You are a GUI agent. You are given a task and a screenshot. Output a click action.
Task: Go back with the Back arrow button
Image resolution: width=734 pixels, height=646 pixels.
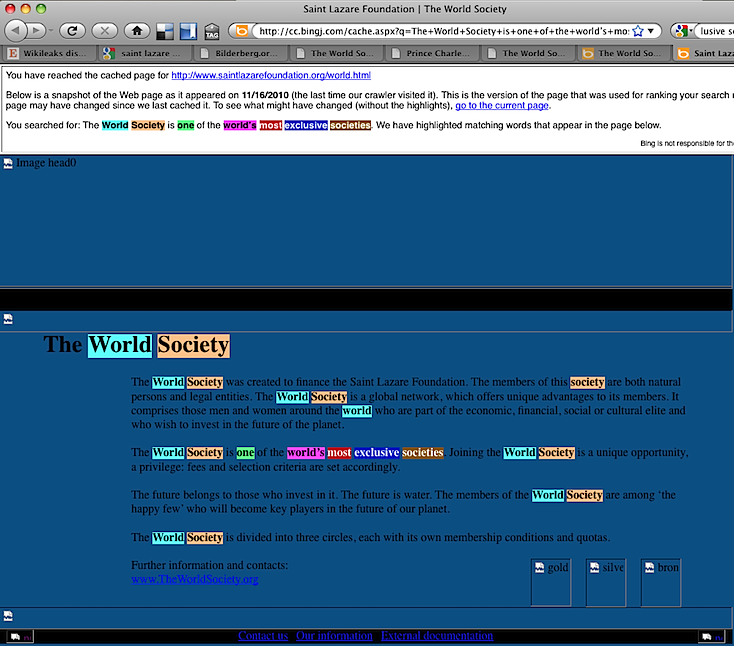15,31
